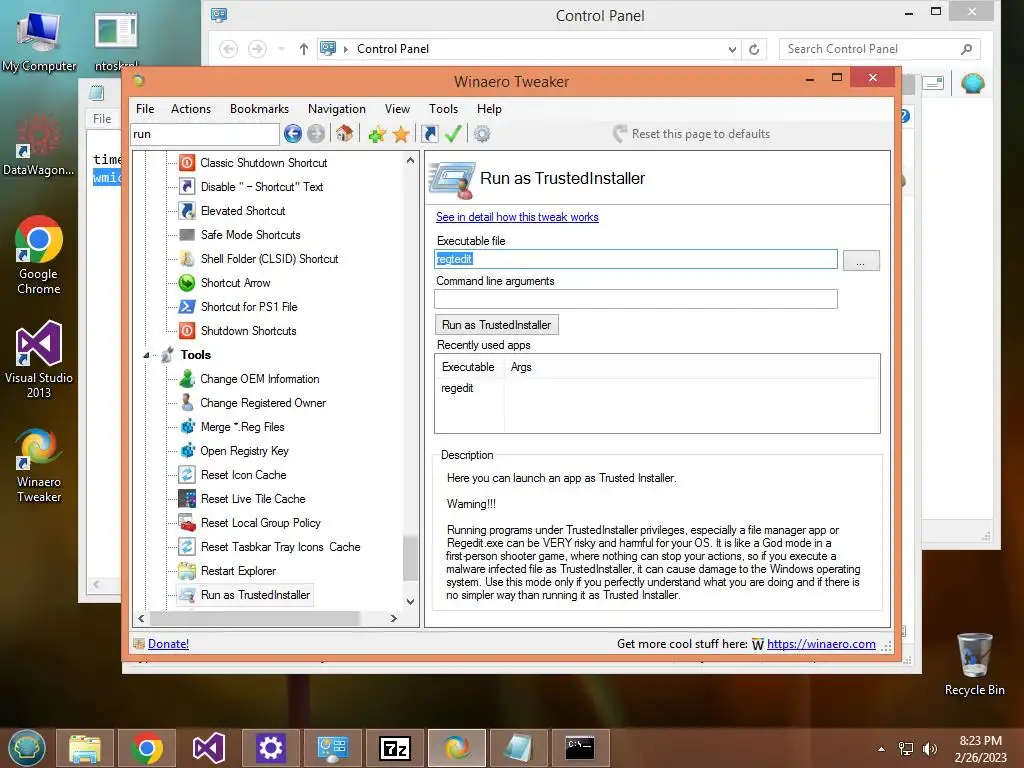Show hidden tray icons arrow
Viewport: 1024px width, 768px height.
pos(882,749)
